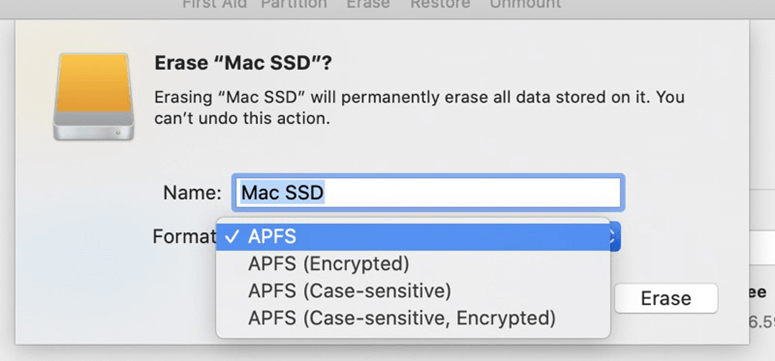Image resolution: width=775 pixels, height=361 pixels.
Task: Confirm with the Erase button
Action: tap(666, 298)
